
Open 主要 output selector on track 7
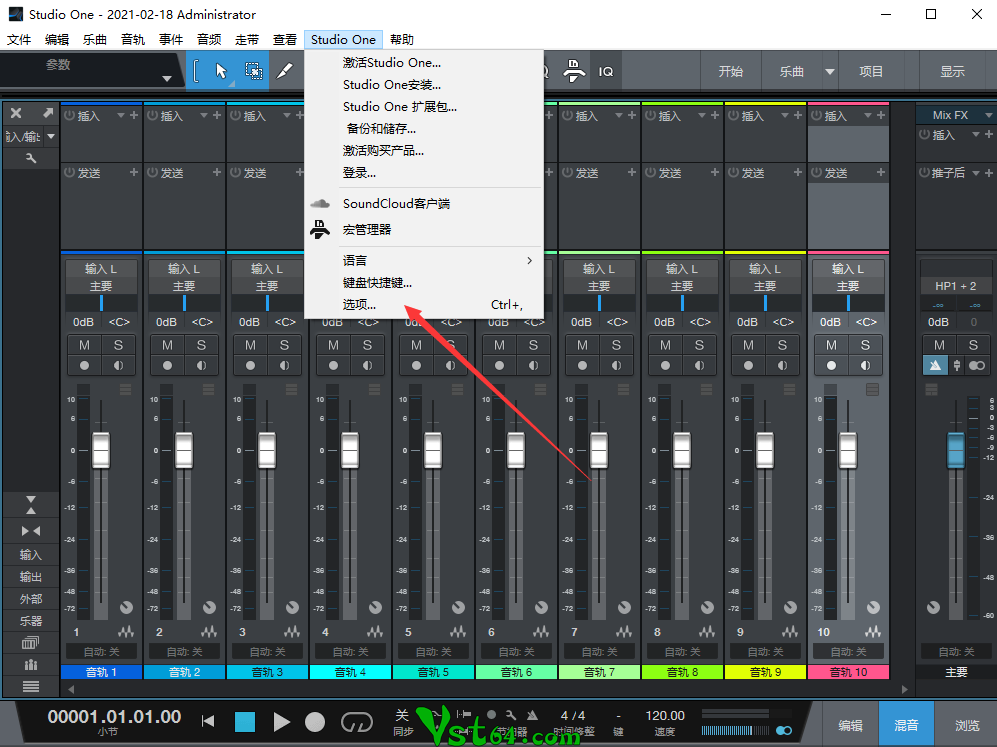click(599, 286)
